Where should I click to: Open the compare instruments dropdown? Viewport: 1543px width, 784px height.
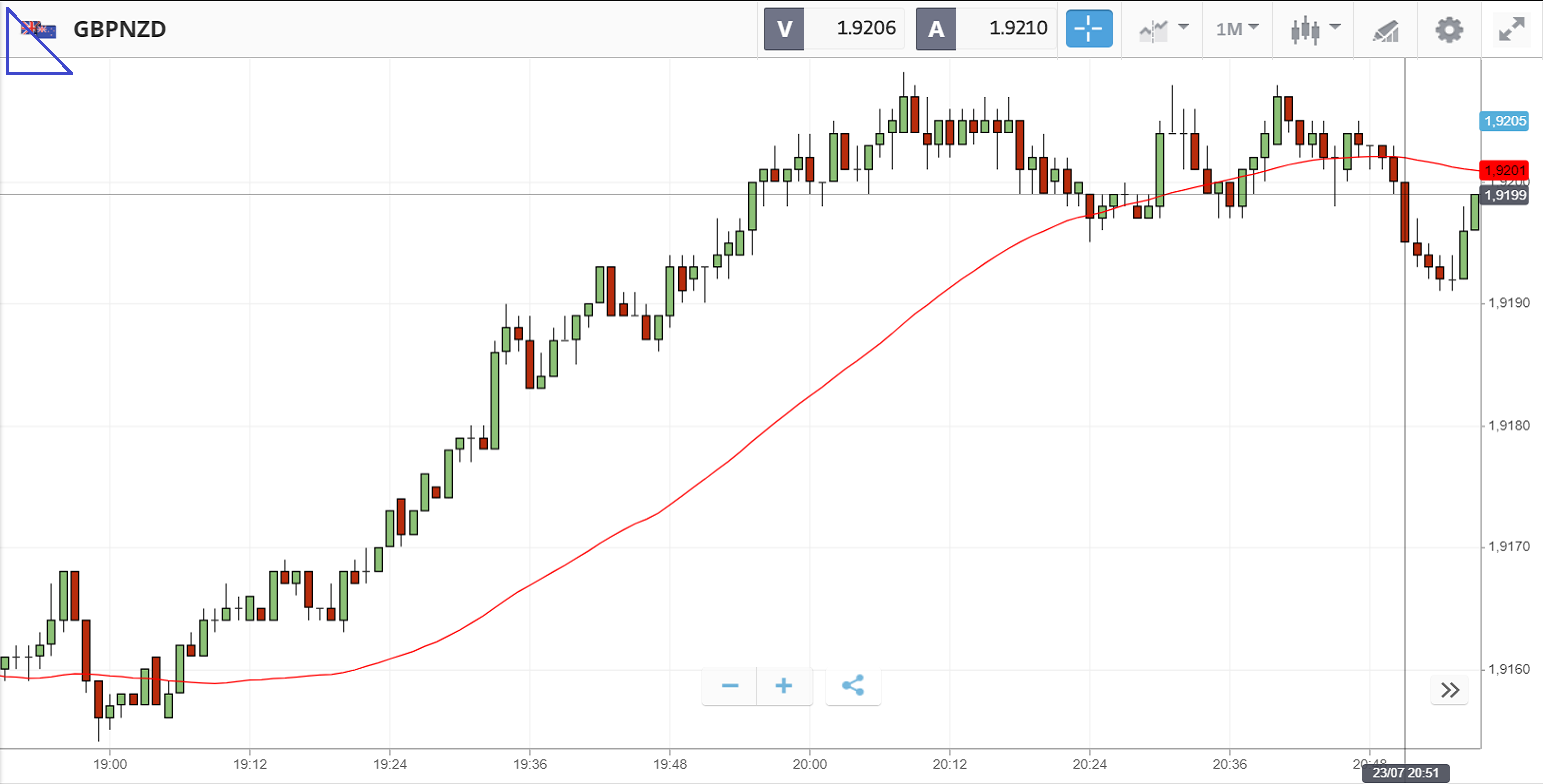[x=1163, y=29]
